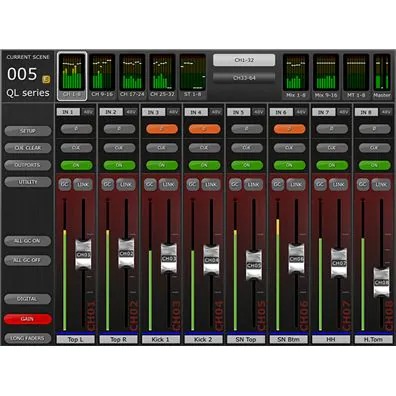Open the IN 2 input patch selector
This screenshot has width=396, height=396.
coord(111,112)
